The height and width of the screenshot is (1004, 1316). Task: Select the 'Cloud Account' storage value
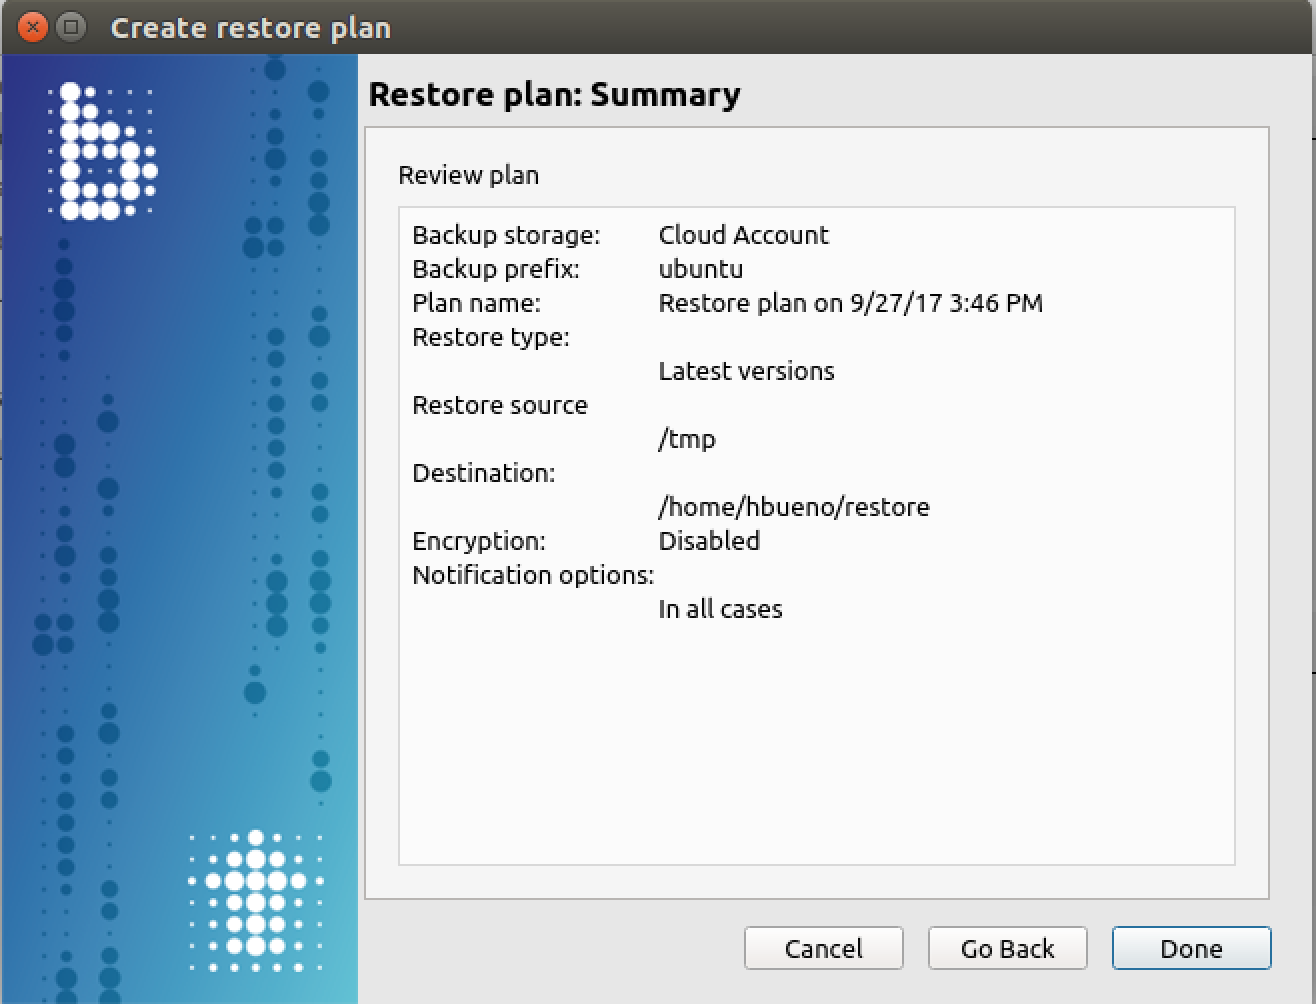(x=743, y=235)
